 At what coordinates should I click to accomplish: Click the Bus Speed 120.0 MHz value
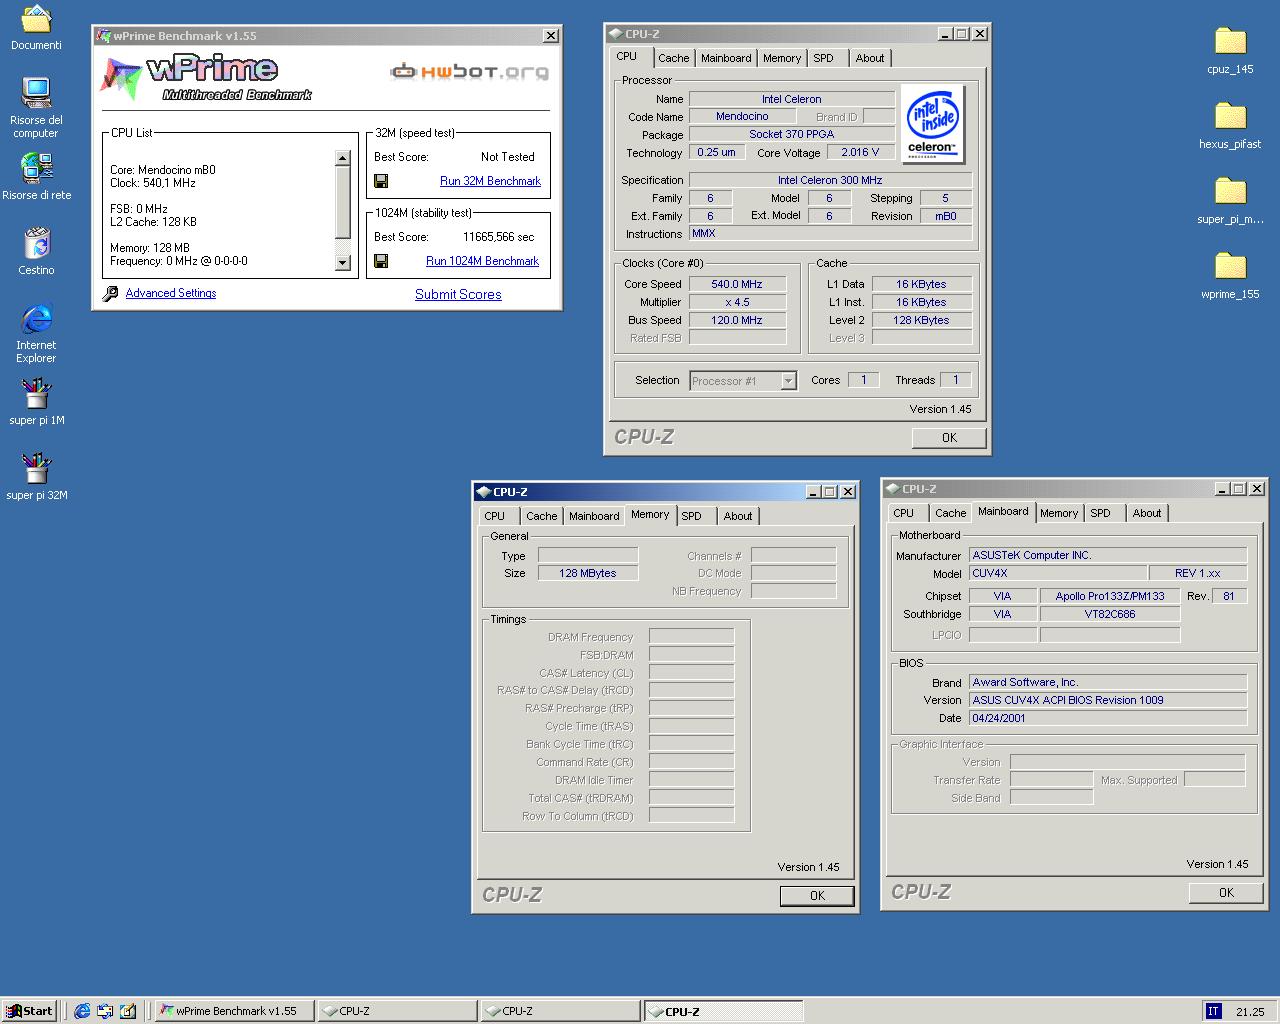[x=736, y=320]
